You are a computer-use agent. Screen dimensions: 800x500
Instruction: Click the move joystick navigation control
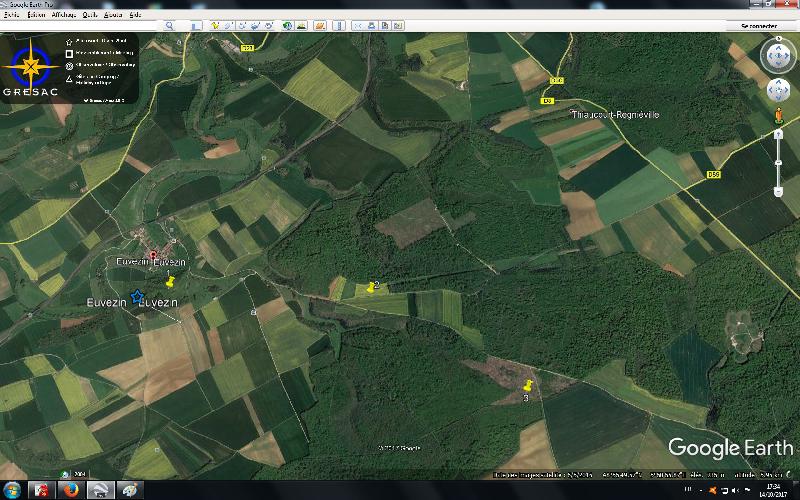click(778, 90)
